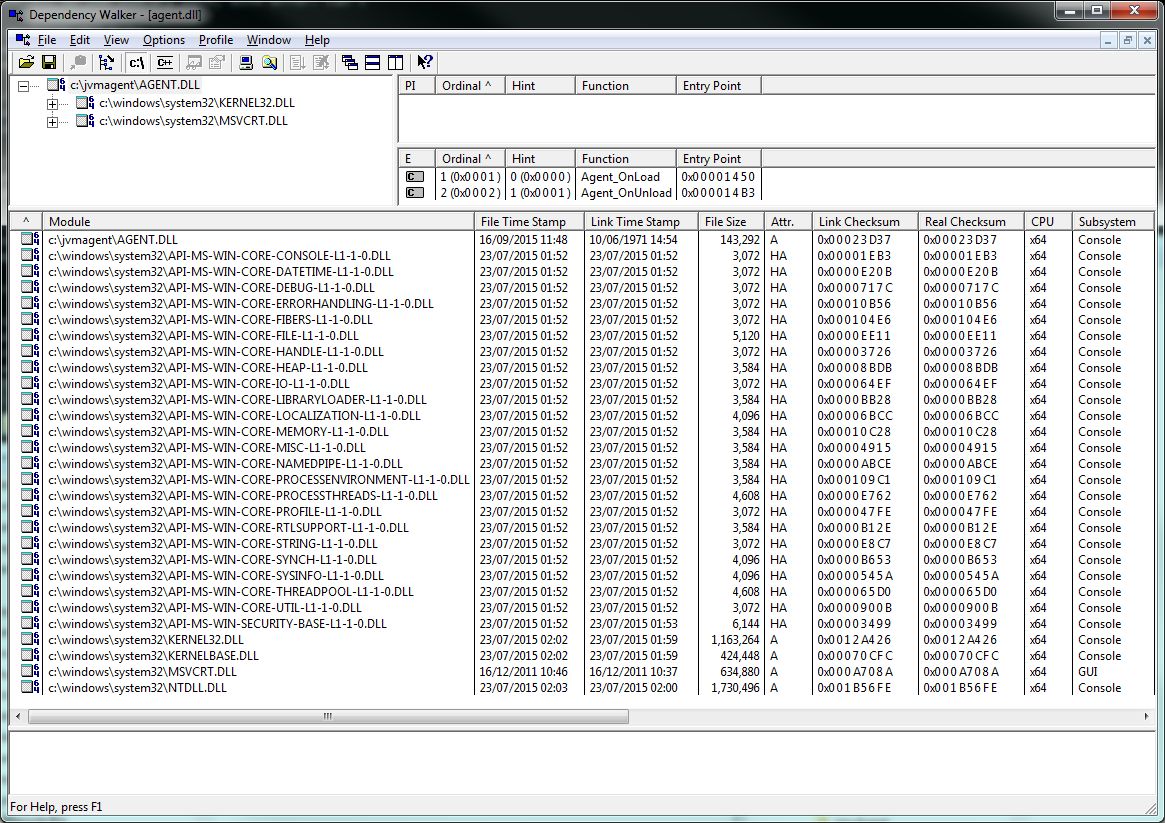Toggle Undecorate C++ Functions toolbar button
1165x823 pixels.
coord(165,62)
